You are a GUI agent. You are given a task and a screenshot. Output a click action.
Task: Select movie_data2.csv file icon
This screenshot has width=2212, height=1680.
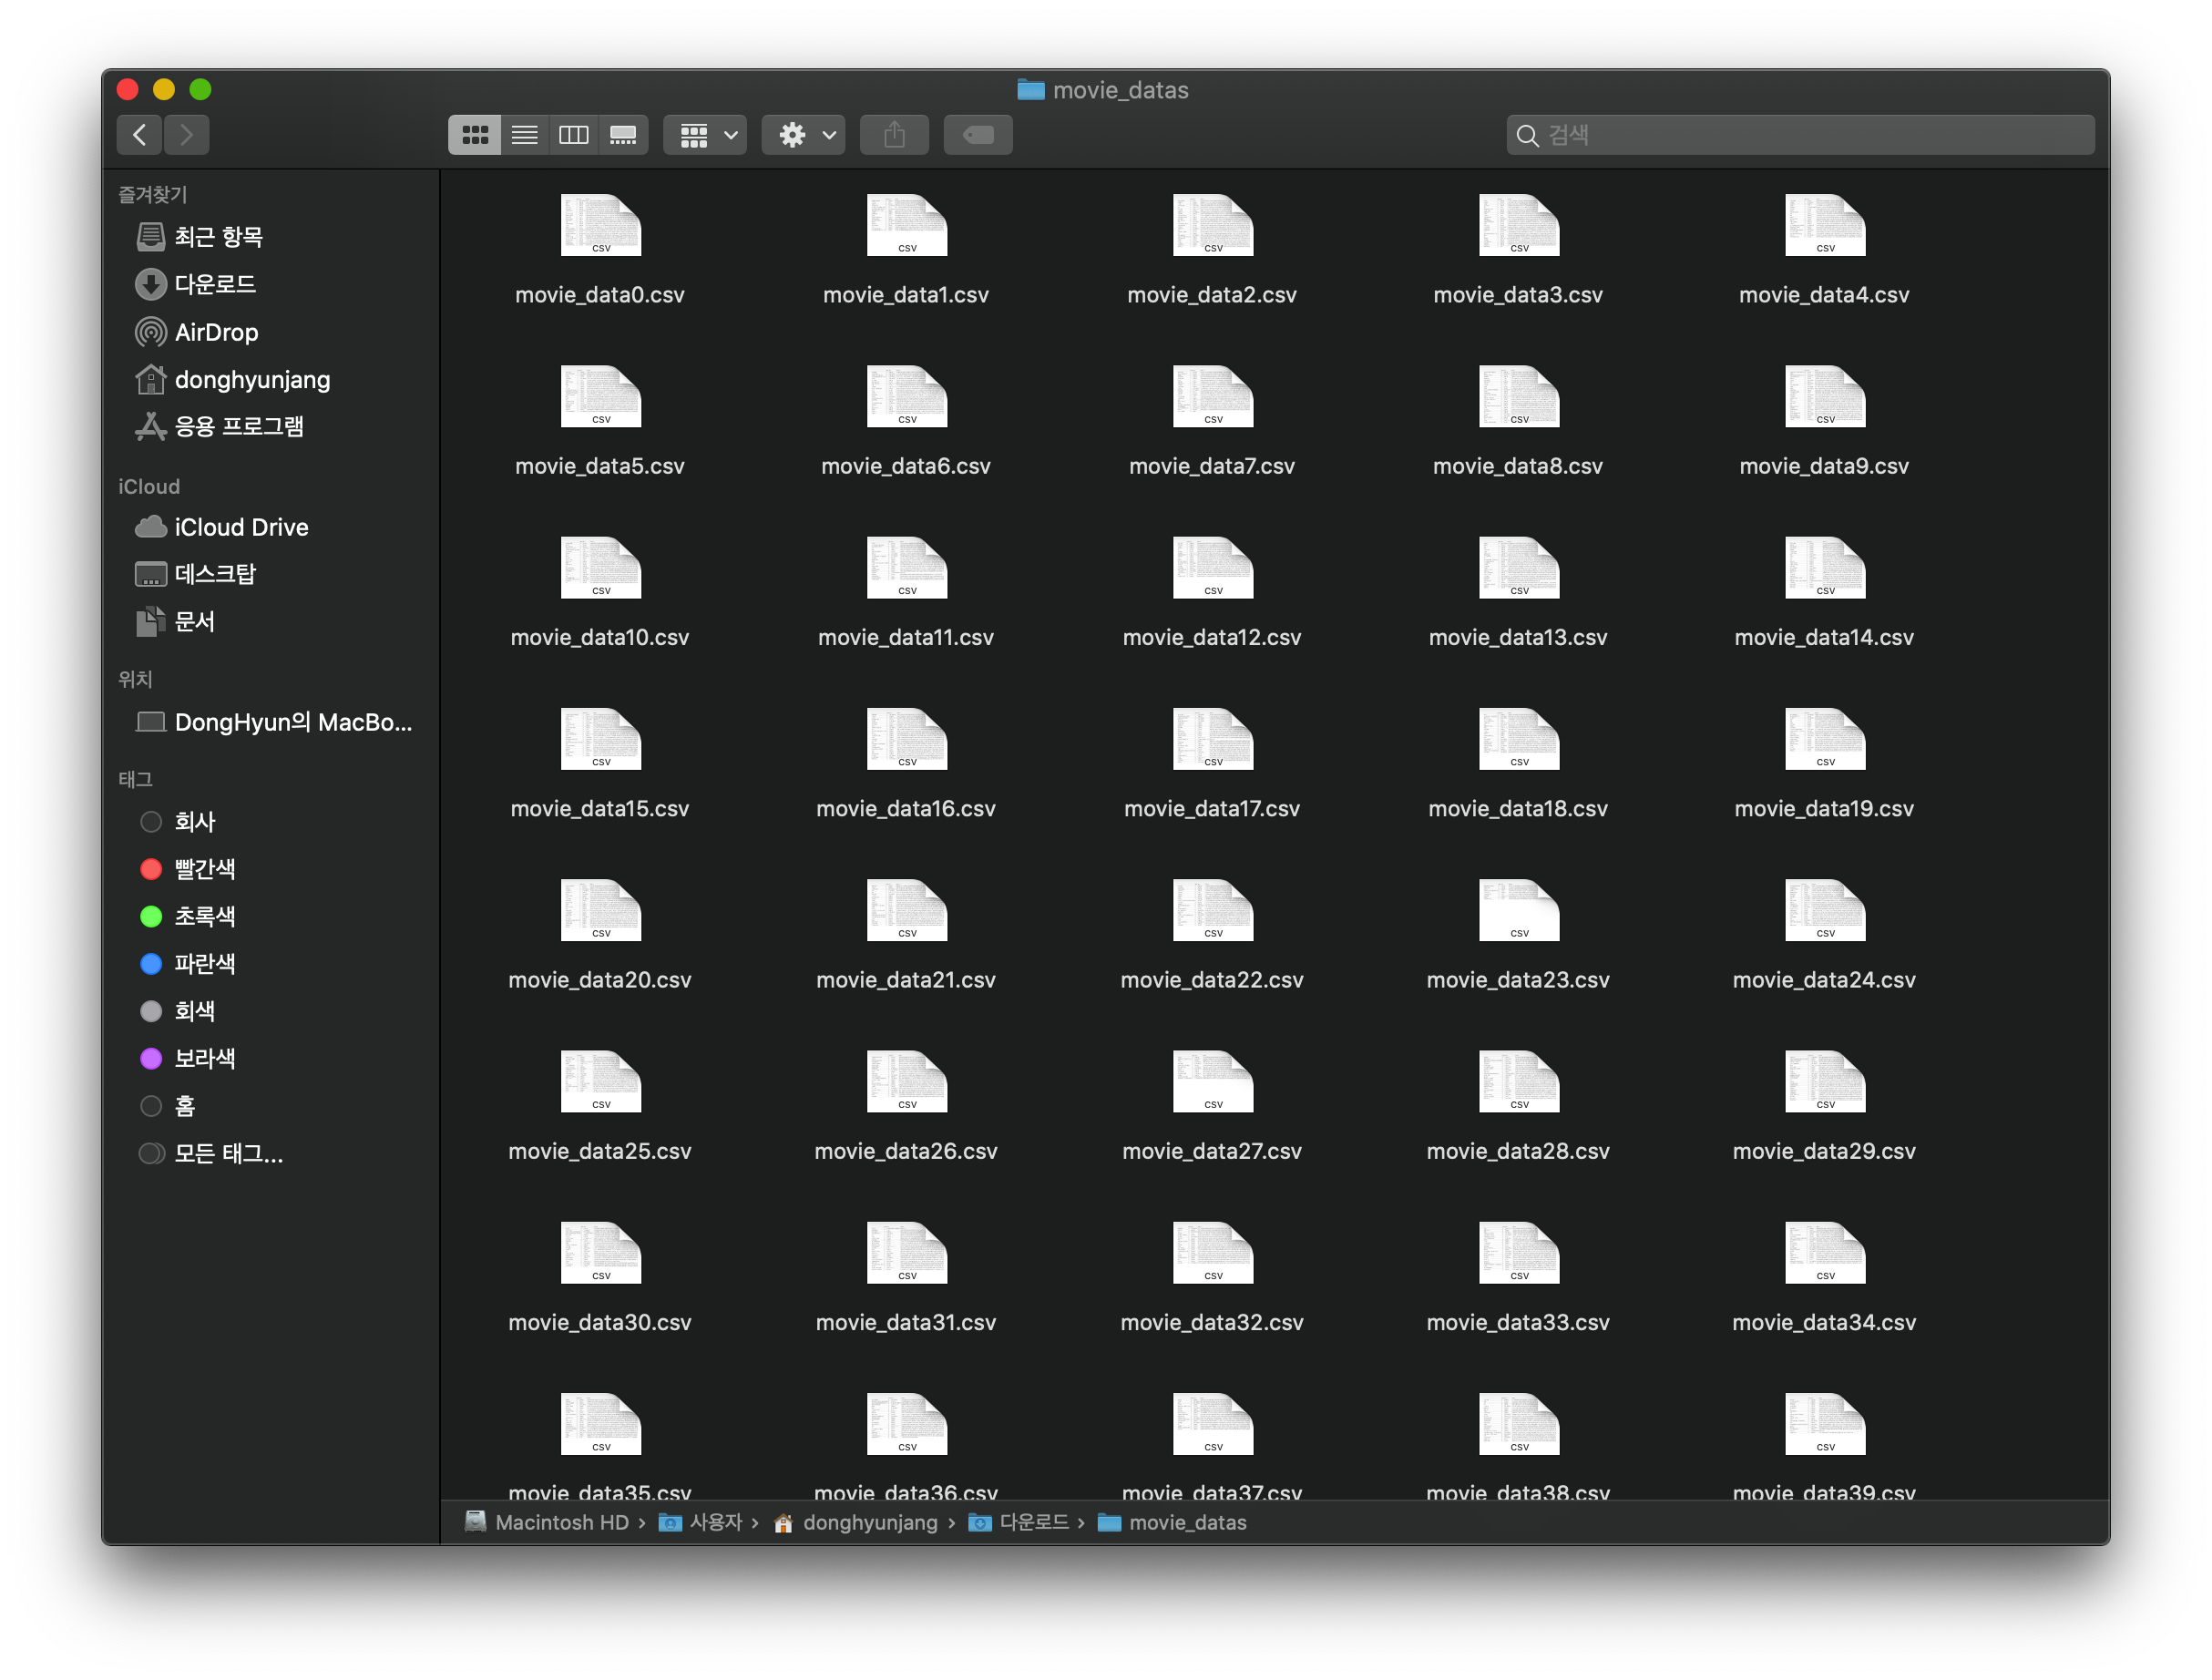[x=1212, y=225]
